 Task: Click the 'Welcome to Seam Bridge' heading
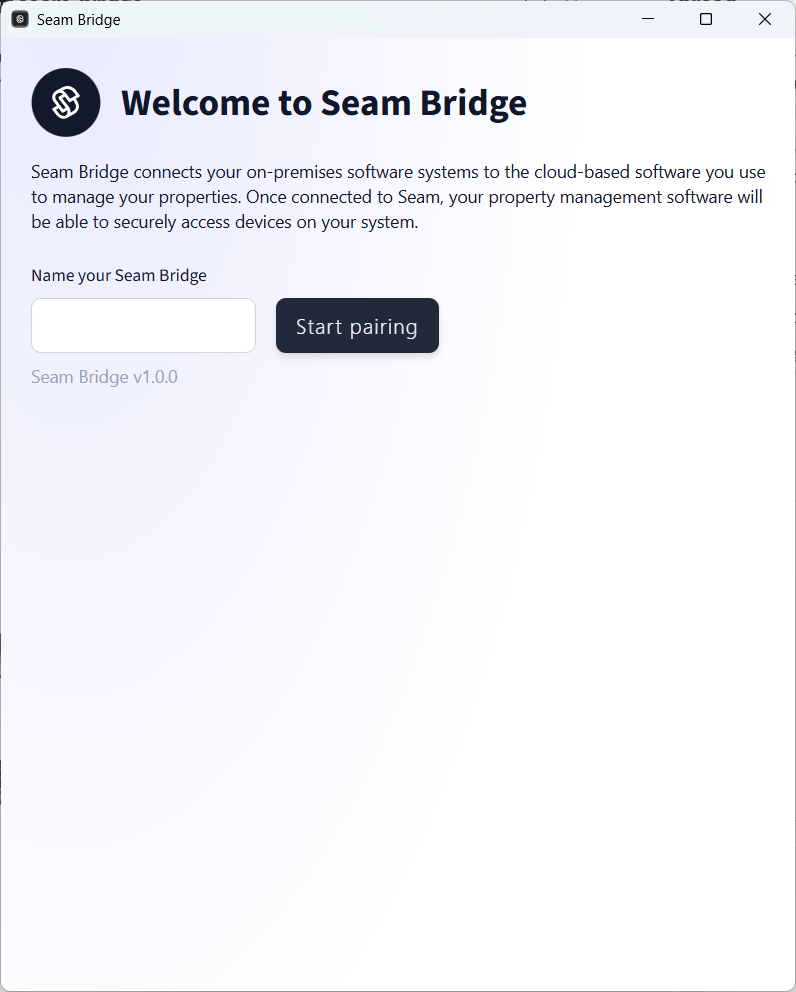coord(323,102)
